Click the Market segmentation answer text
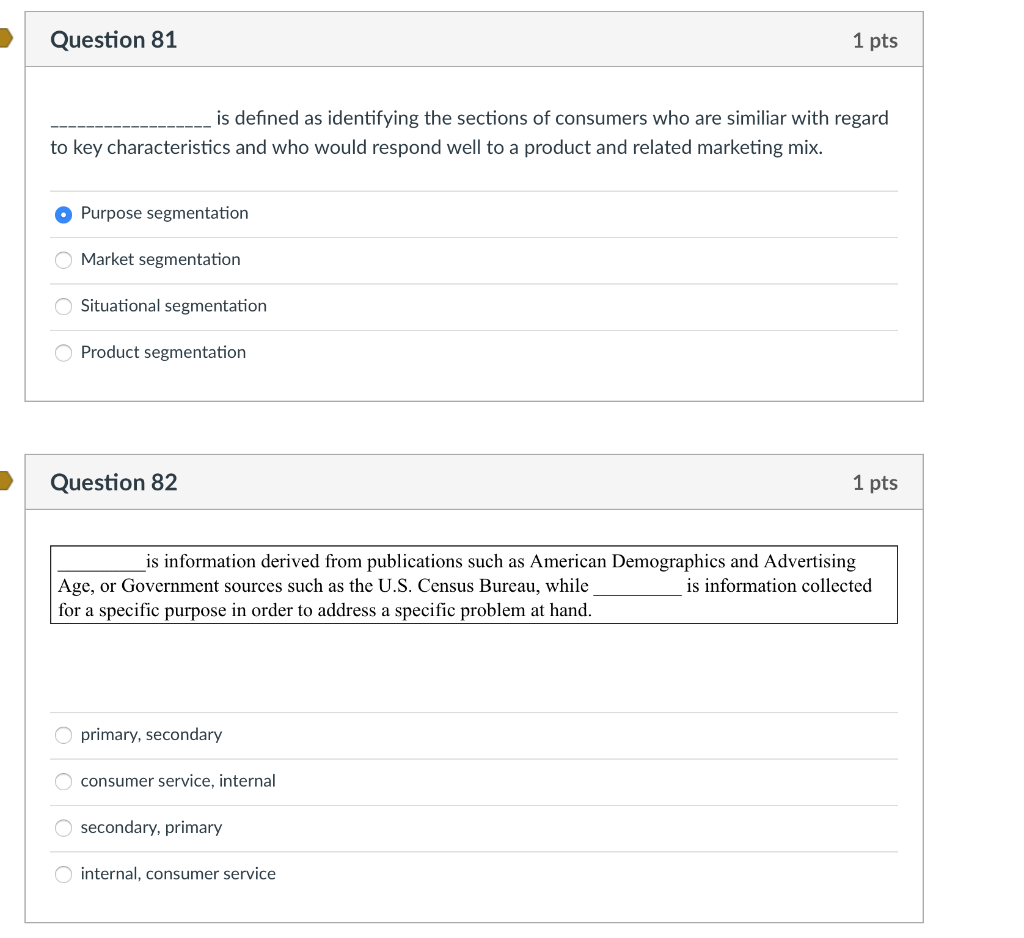The image size is (1024, 938). [160, 260]
